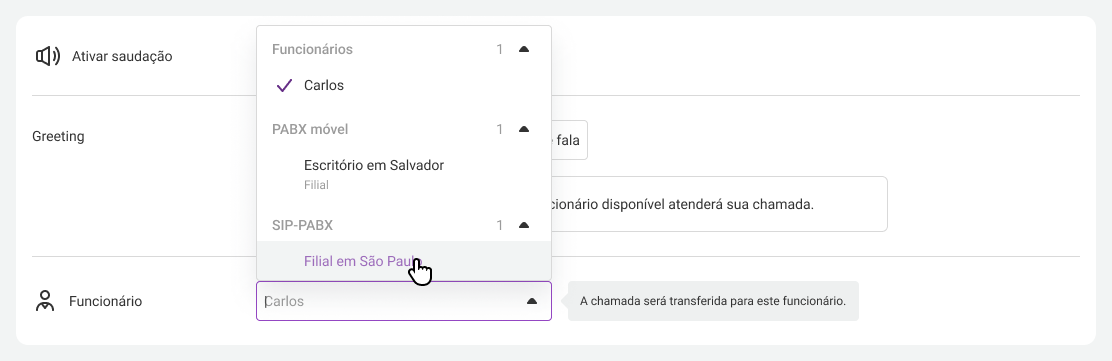Click the PABX móvel group header
The width and height of the screenshot is (1112, 361).
311,130
